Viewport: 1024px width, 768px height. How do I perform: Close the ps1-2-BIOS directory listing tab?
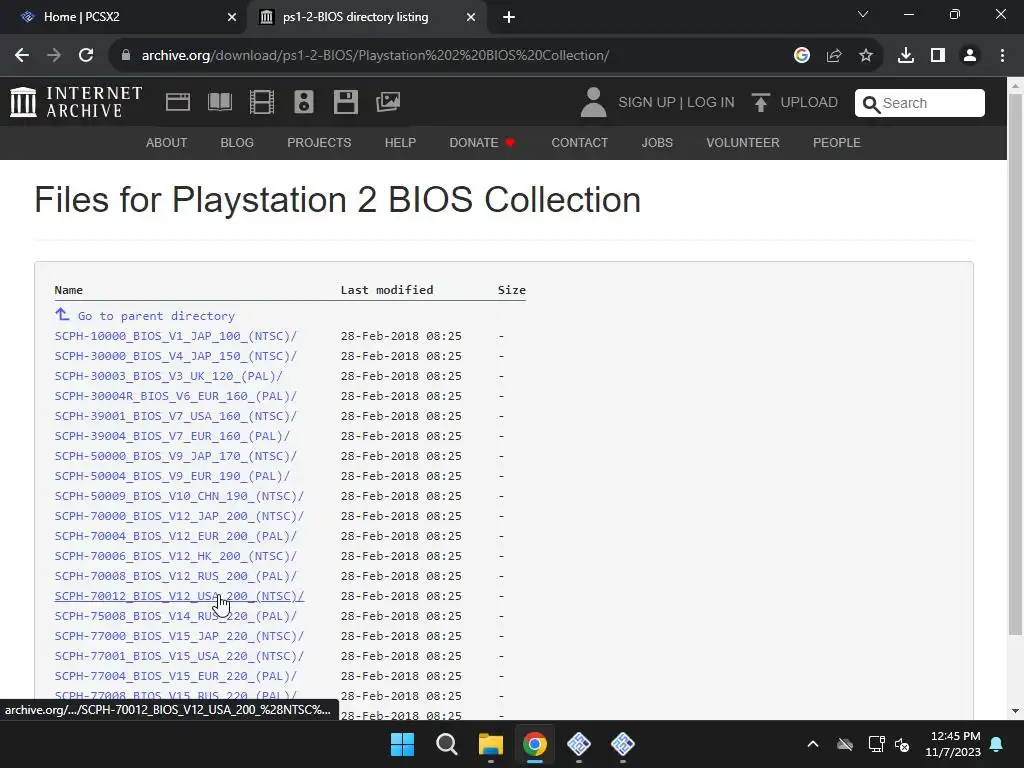point(471,17)
